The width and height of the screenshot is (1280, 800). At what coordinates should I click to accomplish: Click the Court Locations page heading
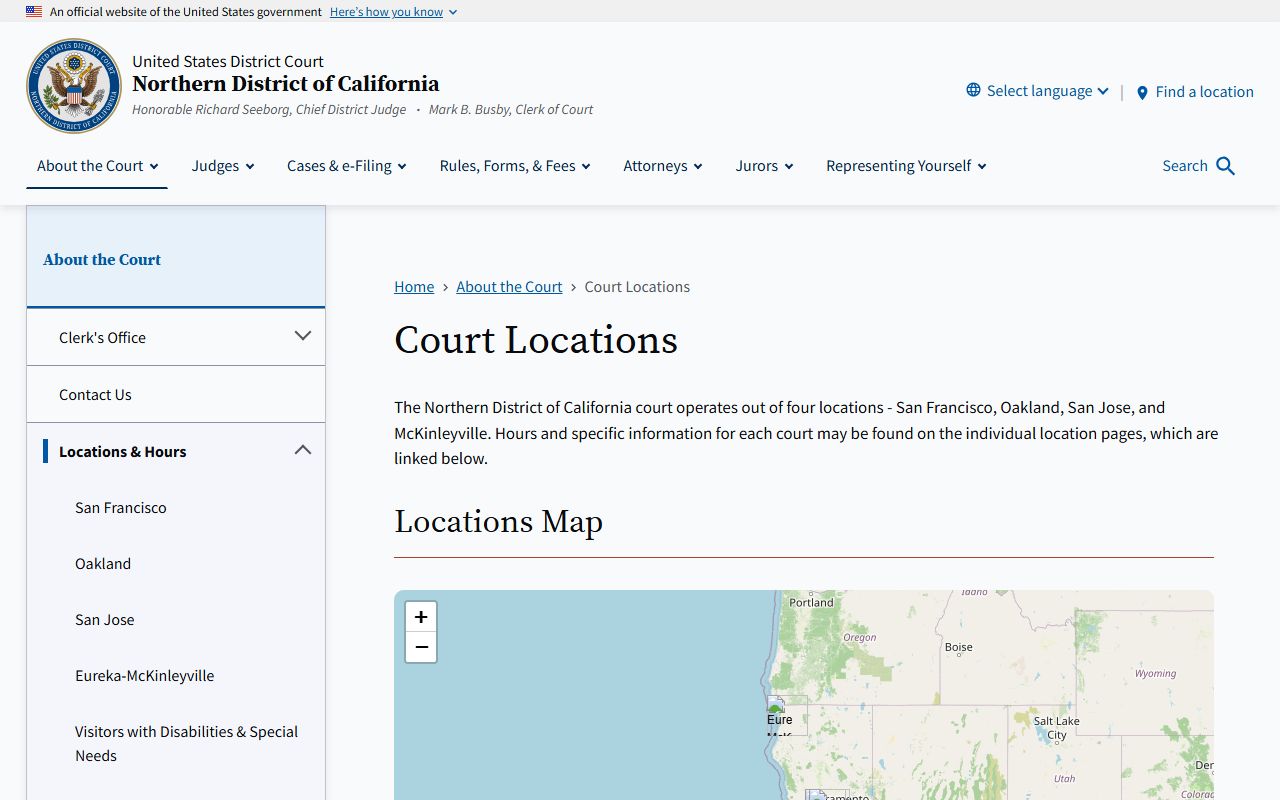tap(536, 340)
